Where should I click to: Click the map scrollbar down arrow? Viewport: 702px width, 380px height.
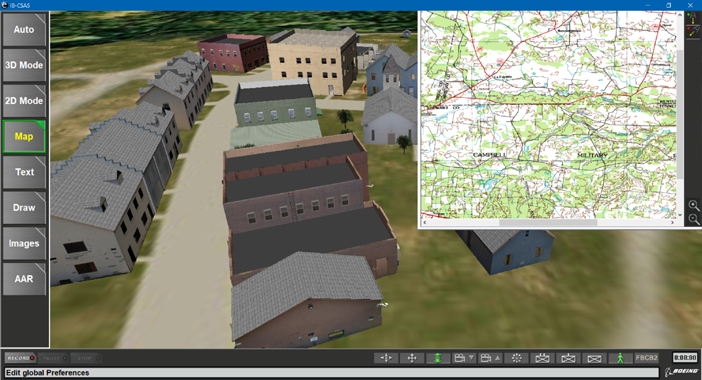coord(680,215)
